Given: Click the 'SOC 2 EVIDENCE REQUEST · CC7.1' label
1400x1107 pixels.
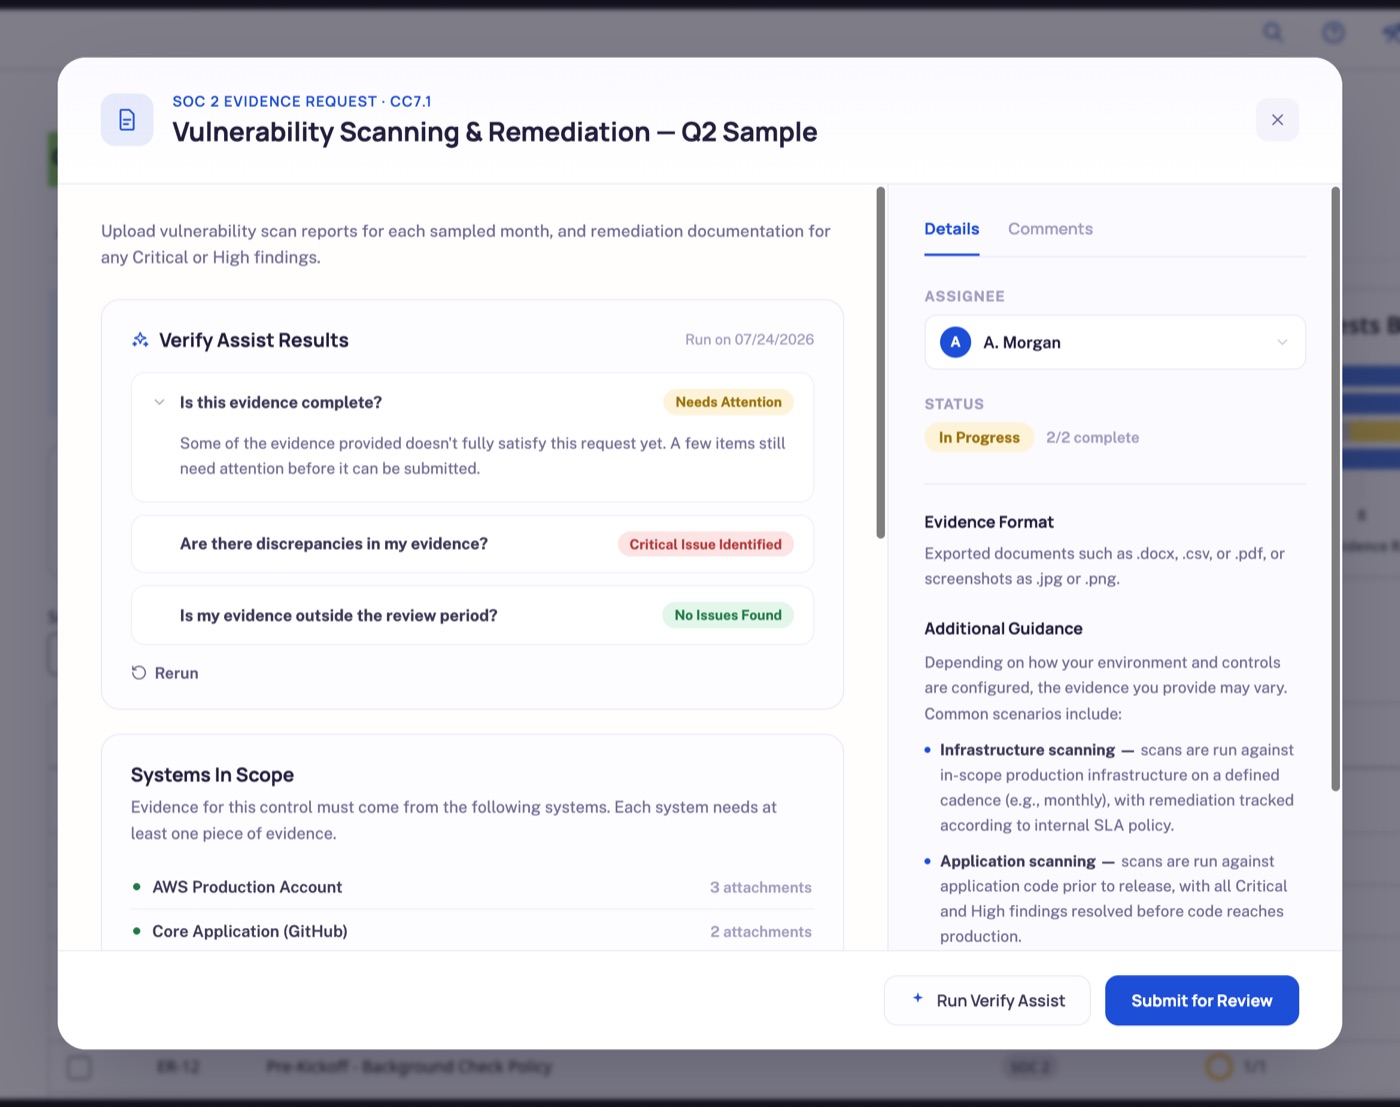Looking at the screenshot, I should pos(302,101).
